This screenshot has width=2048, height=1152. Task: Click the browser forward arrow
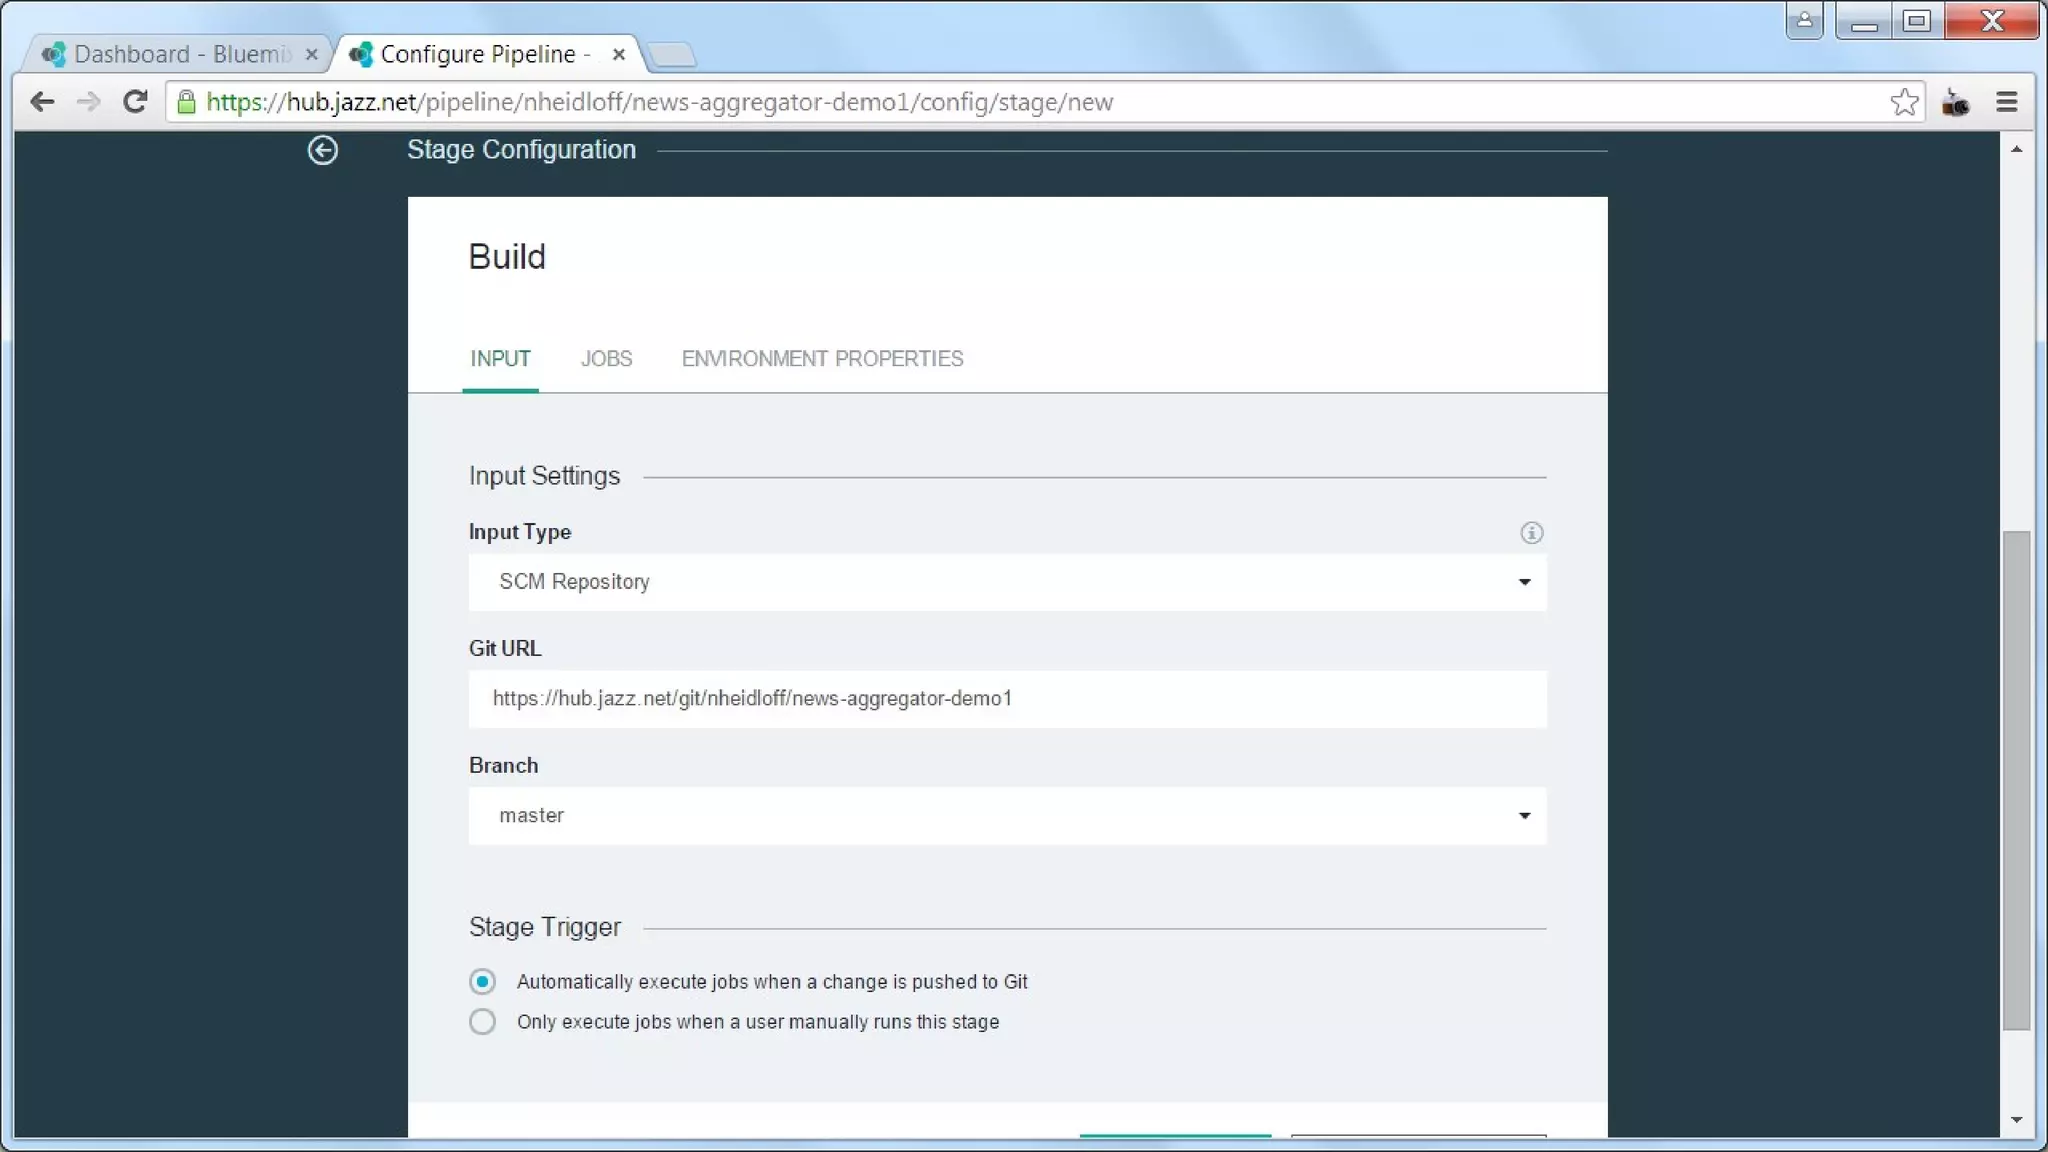click(x=88, y=102)
